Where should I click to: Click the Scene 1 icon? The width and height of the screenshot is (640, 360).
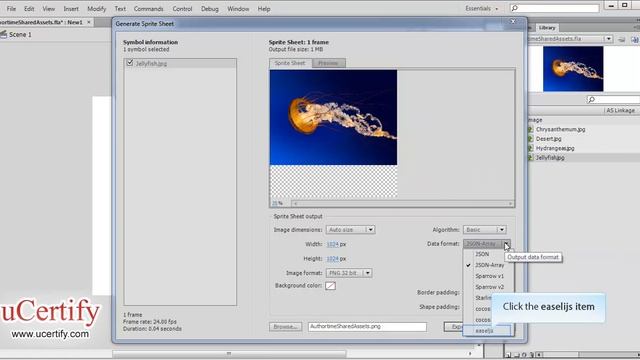pos(4,35)
